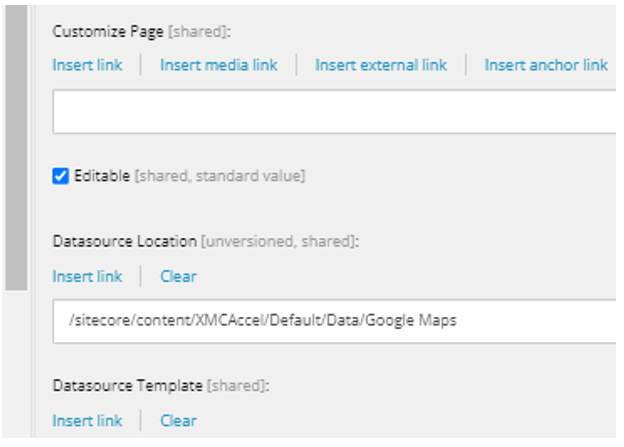Clear the Datasource Template value
This screenshot has height=447, width=624.
178,421
